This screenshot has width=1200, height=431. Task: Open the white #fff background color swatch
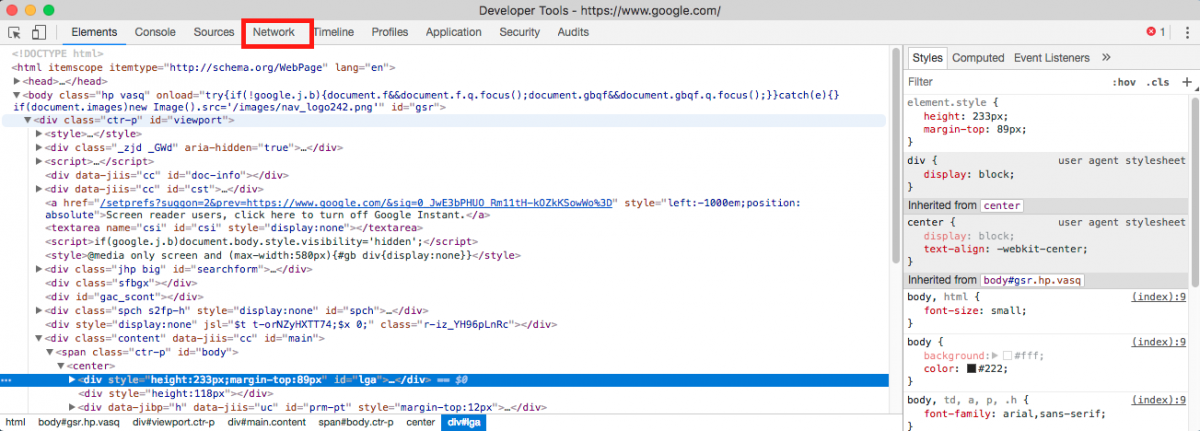[x=1008, y=355]
